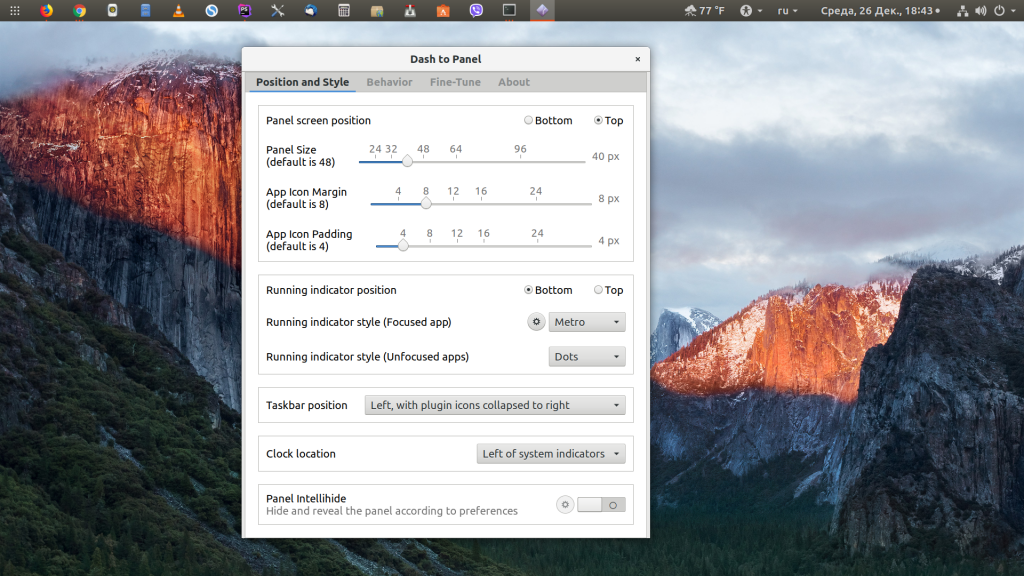Screen dimensions: 1024x576
Task: Launch Google Chrome from the panel
Action: click(x=79, y=11)
